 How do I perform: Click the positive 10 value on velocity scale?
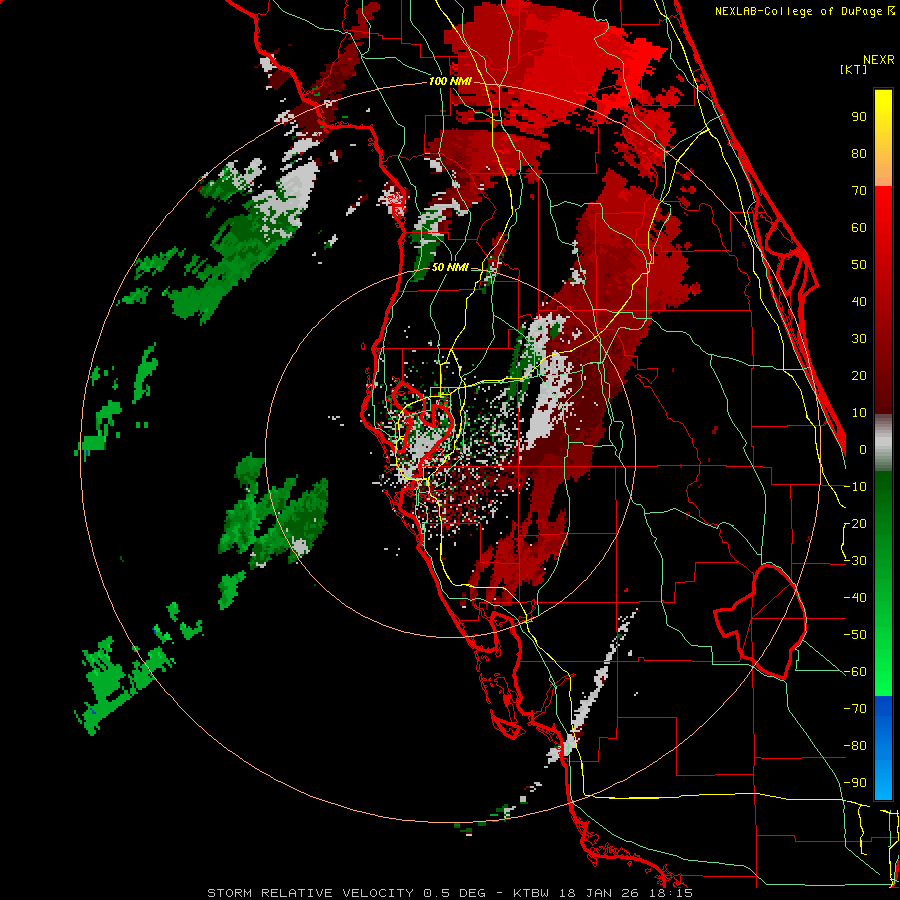859,413
